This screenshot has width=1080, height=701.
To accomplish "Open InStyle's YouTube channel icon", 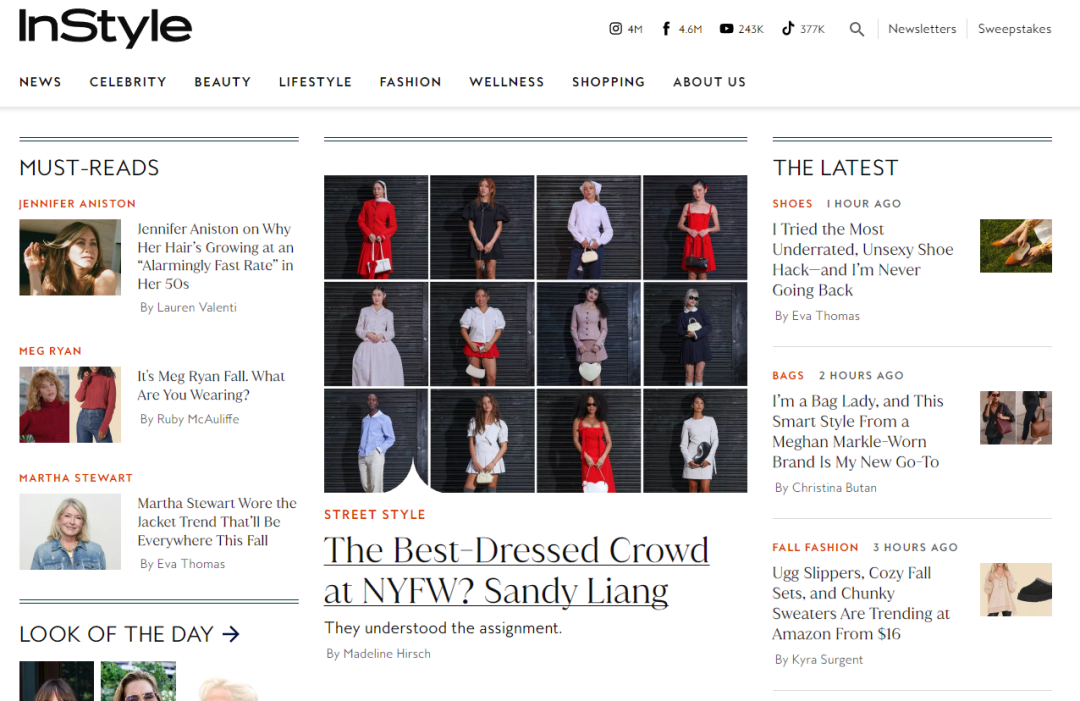I will coord(727,28).
